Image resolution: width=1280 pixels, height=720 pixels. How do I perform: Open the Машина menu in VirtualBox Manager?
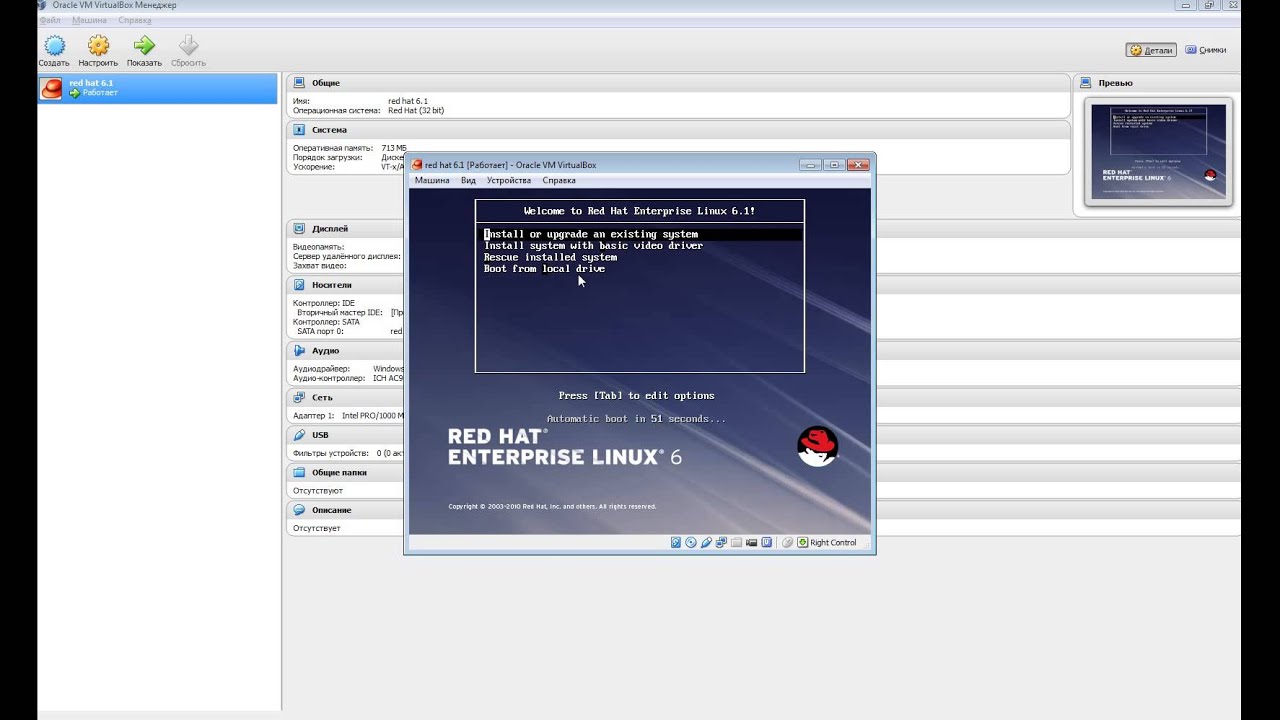click(x=89, y=20)
